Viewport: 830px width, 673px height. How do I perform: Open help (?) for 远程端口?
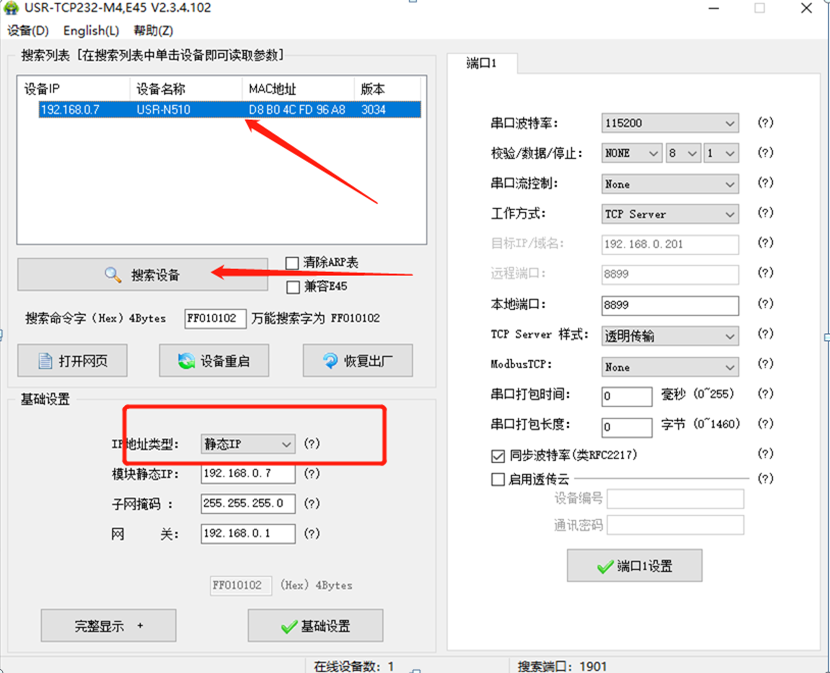[765, 273]
